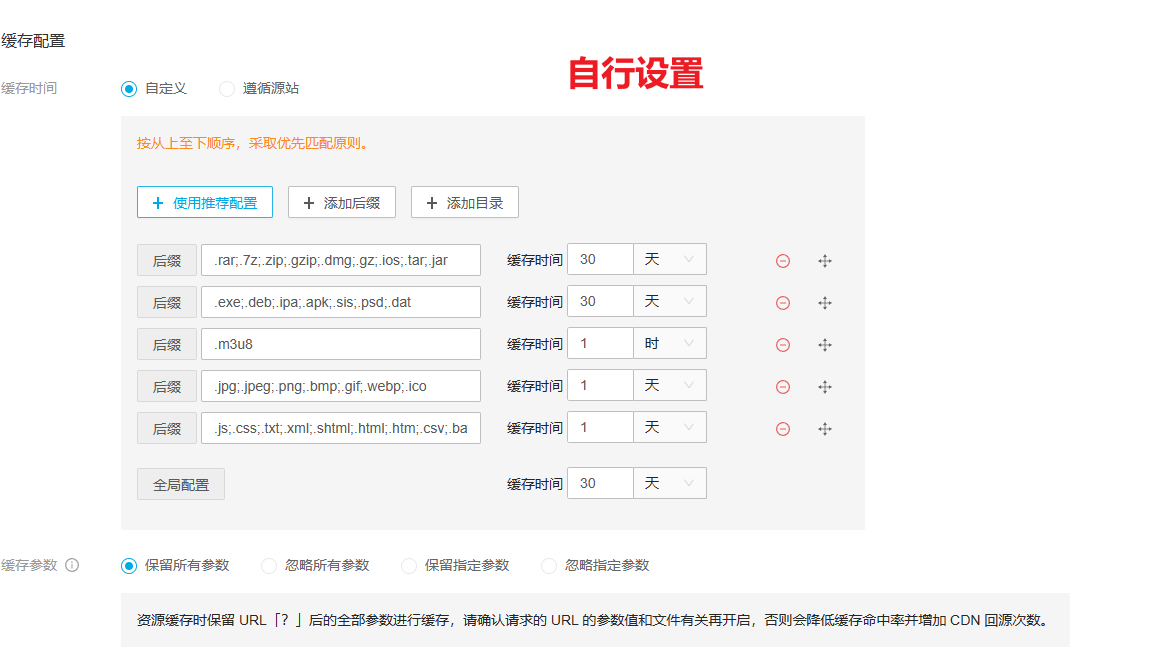Select 忽略所有参数 radio option
This screenshot has width=1152, height=657.
[269, 566]
